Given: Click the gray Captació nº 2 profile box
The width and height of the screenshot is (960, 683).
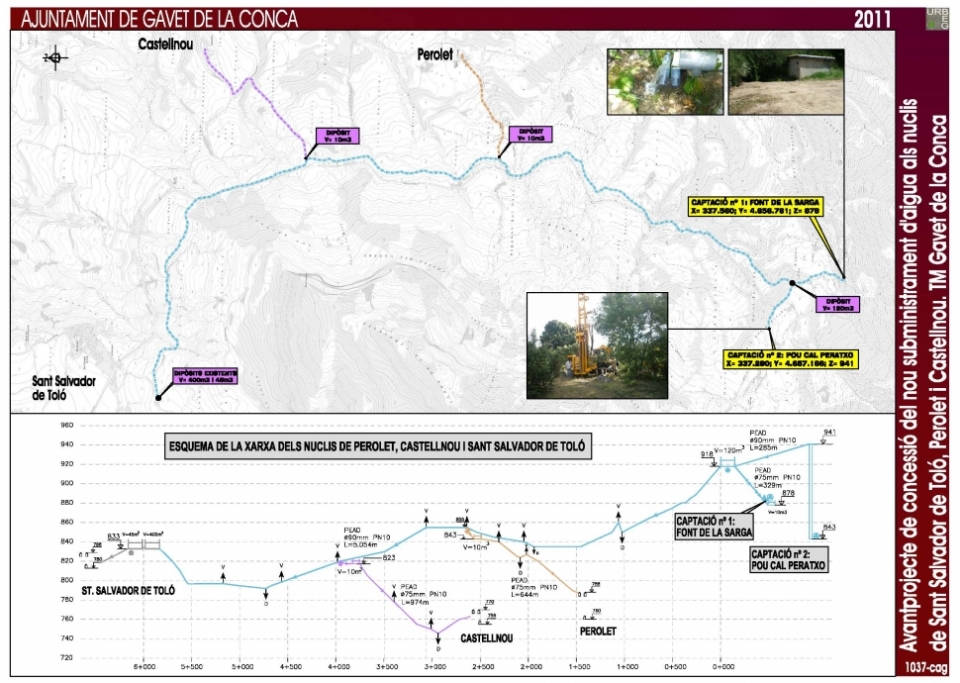Looking at the screenshot, I should click(x=790, y=559).
